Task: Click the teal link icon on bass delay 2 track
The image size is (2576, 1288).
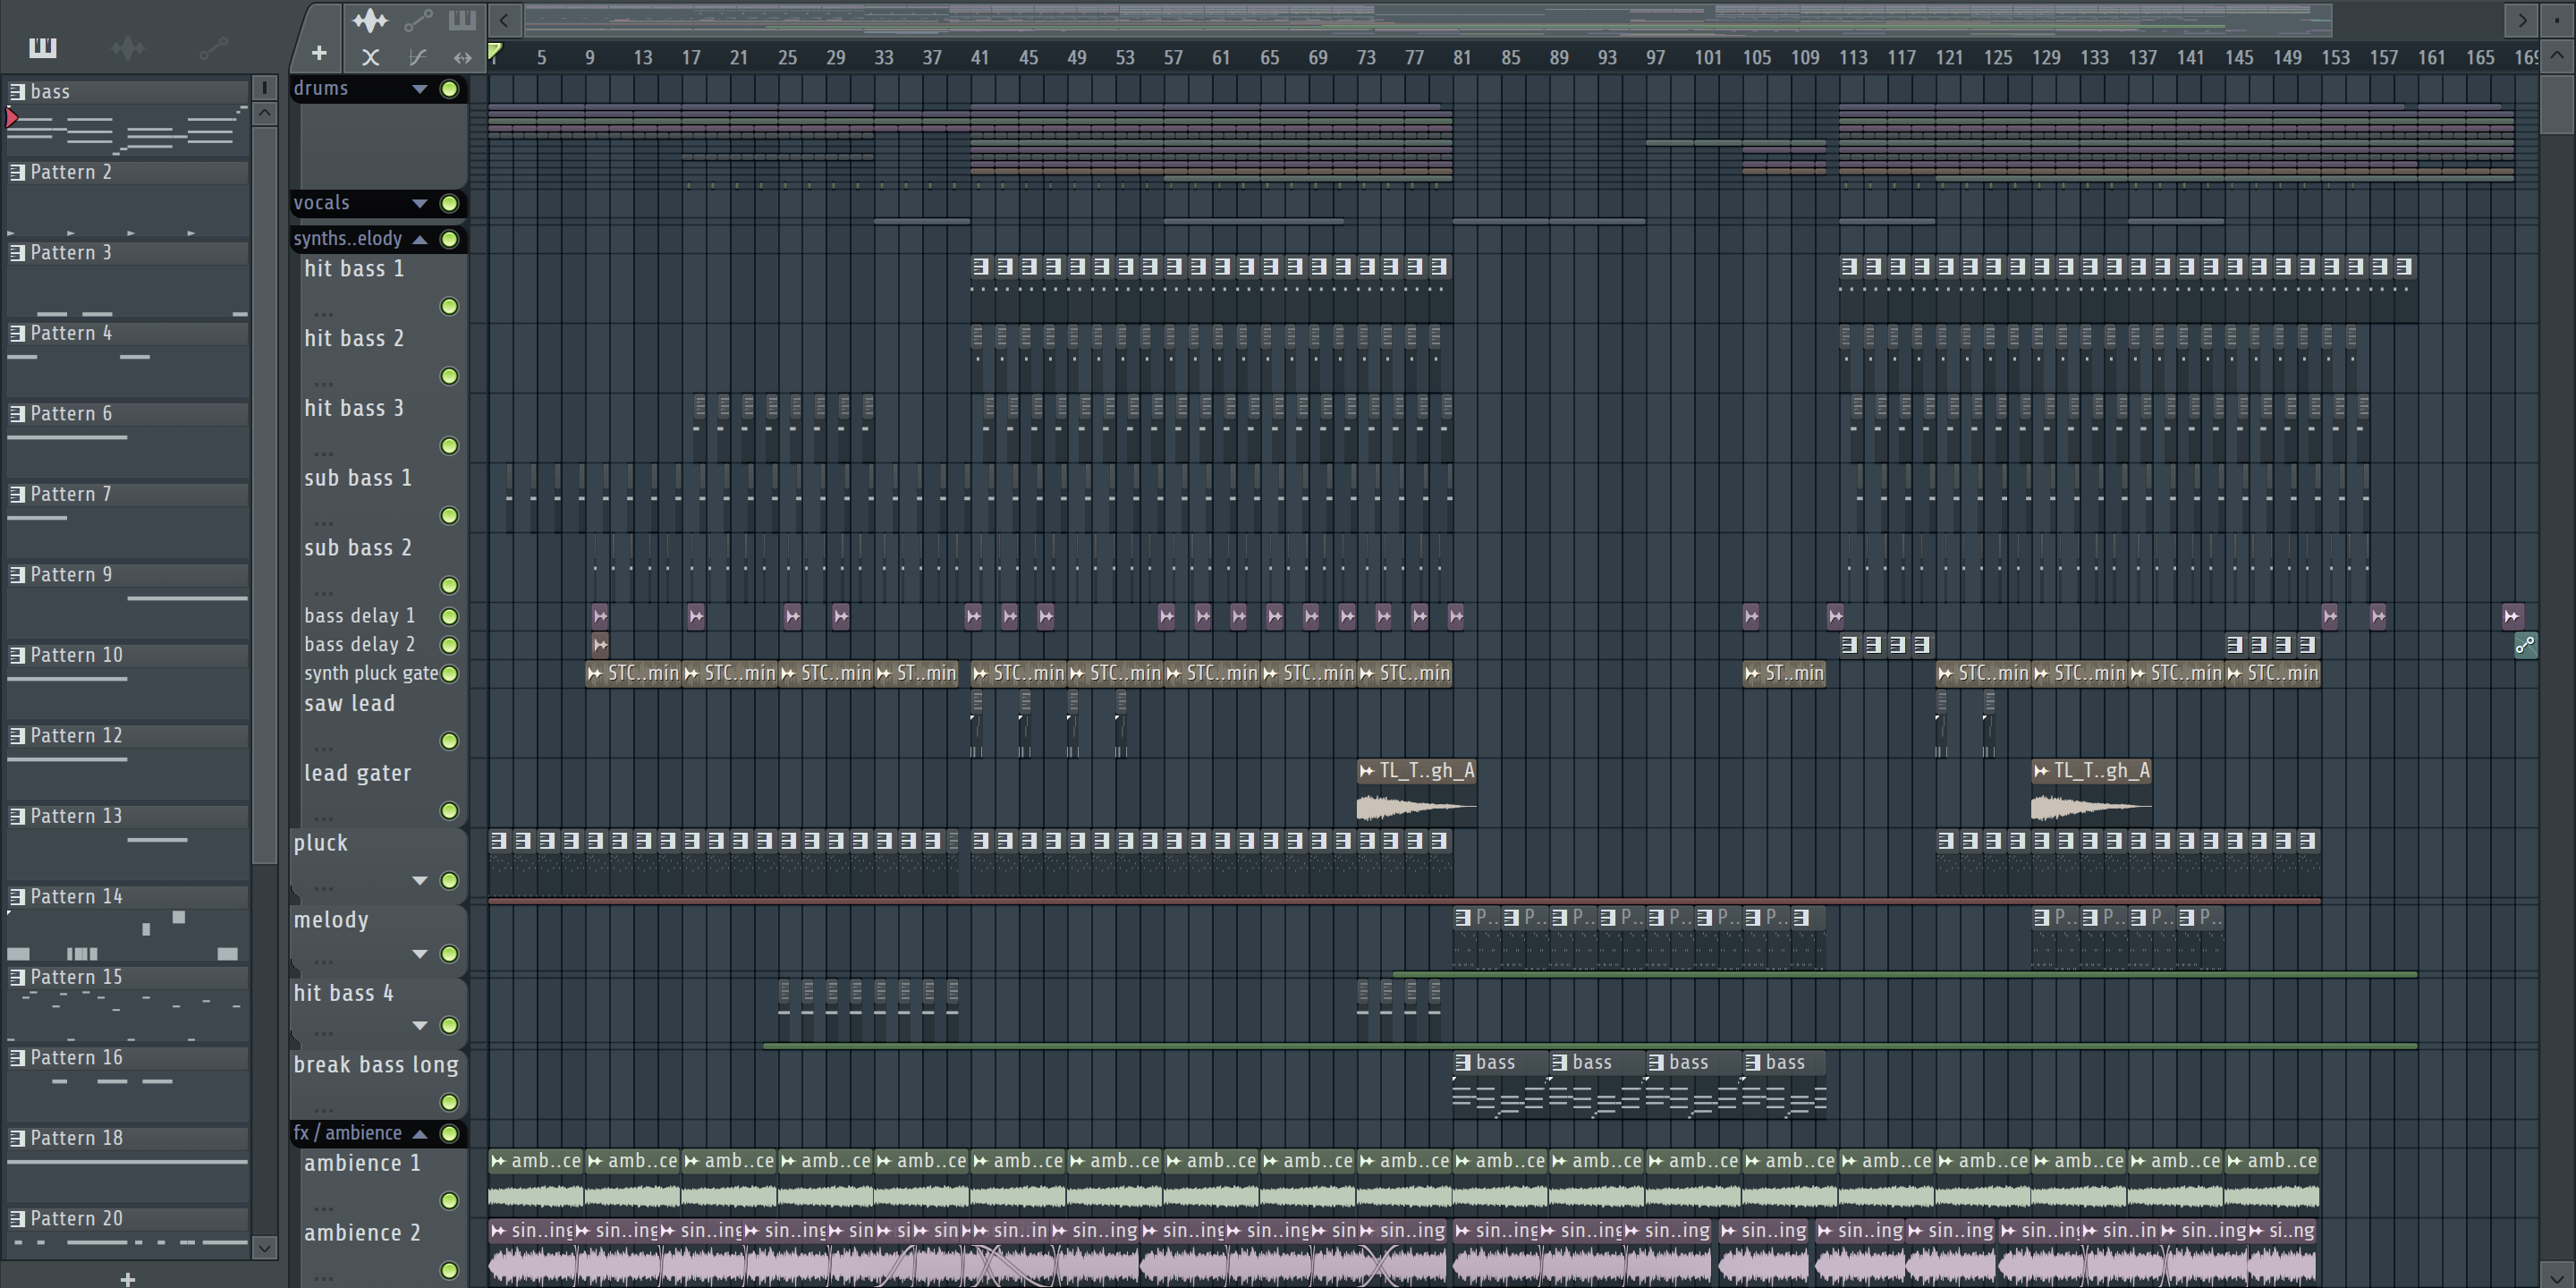Action: coord(2525,645)
